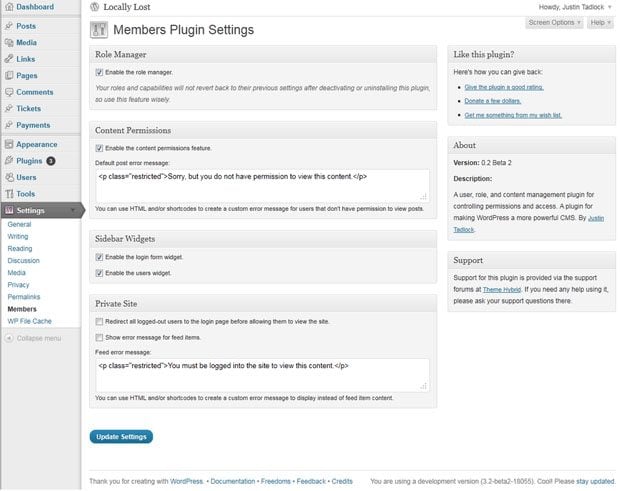Open the Permalinks settings submenu item
The image size is (620, 491).
[24, 297]
